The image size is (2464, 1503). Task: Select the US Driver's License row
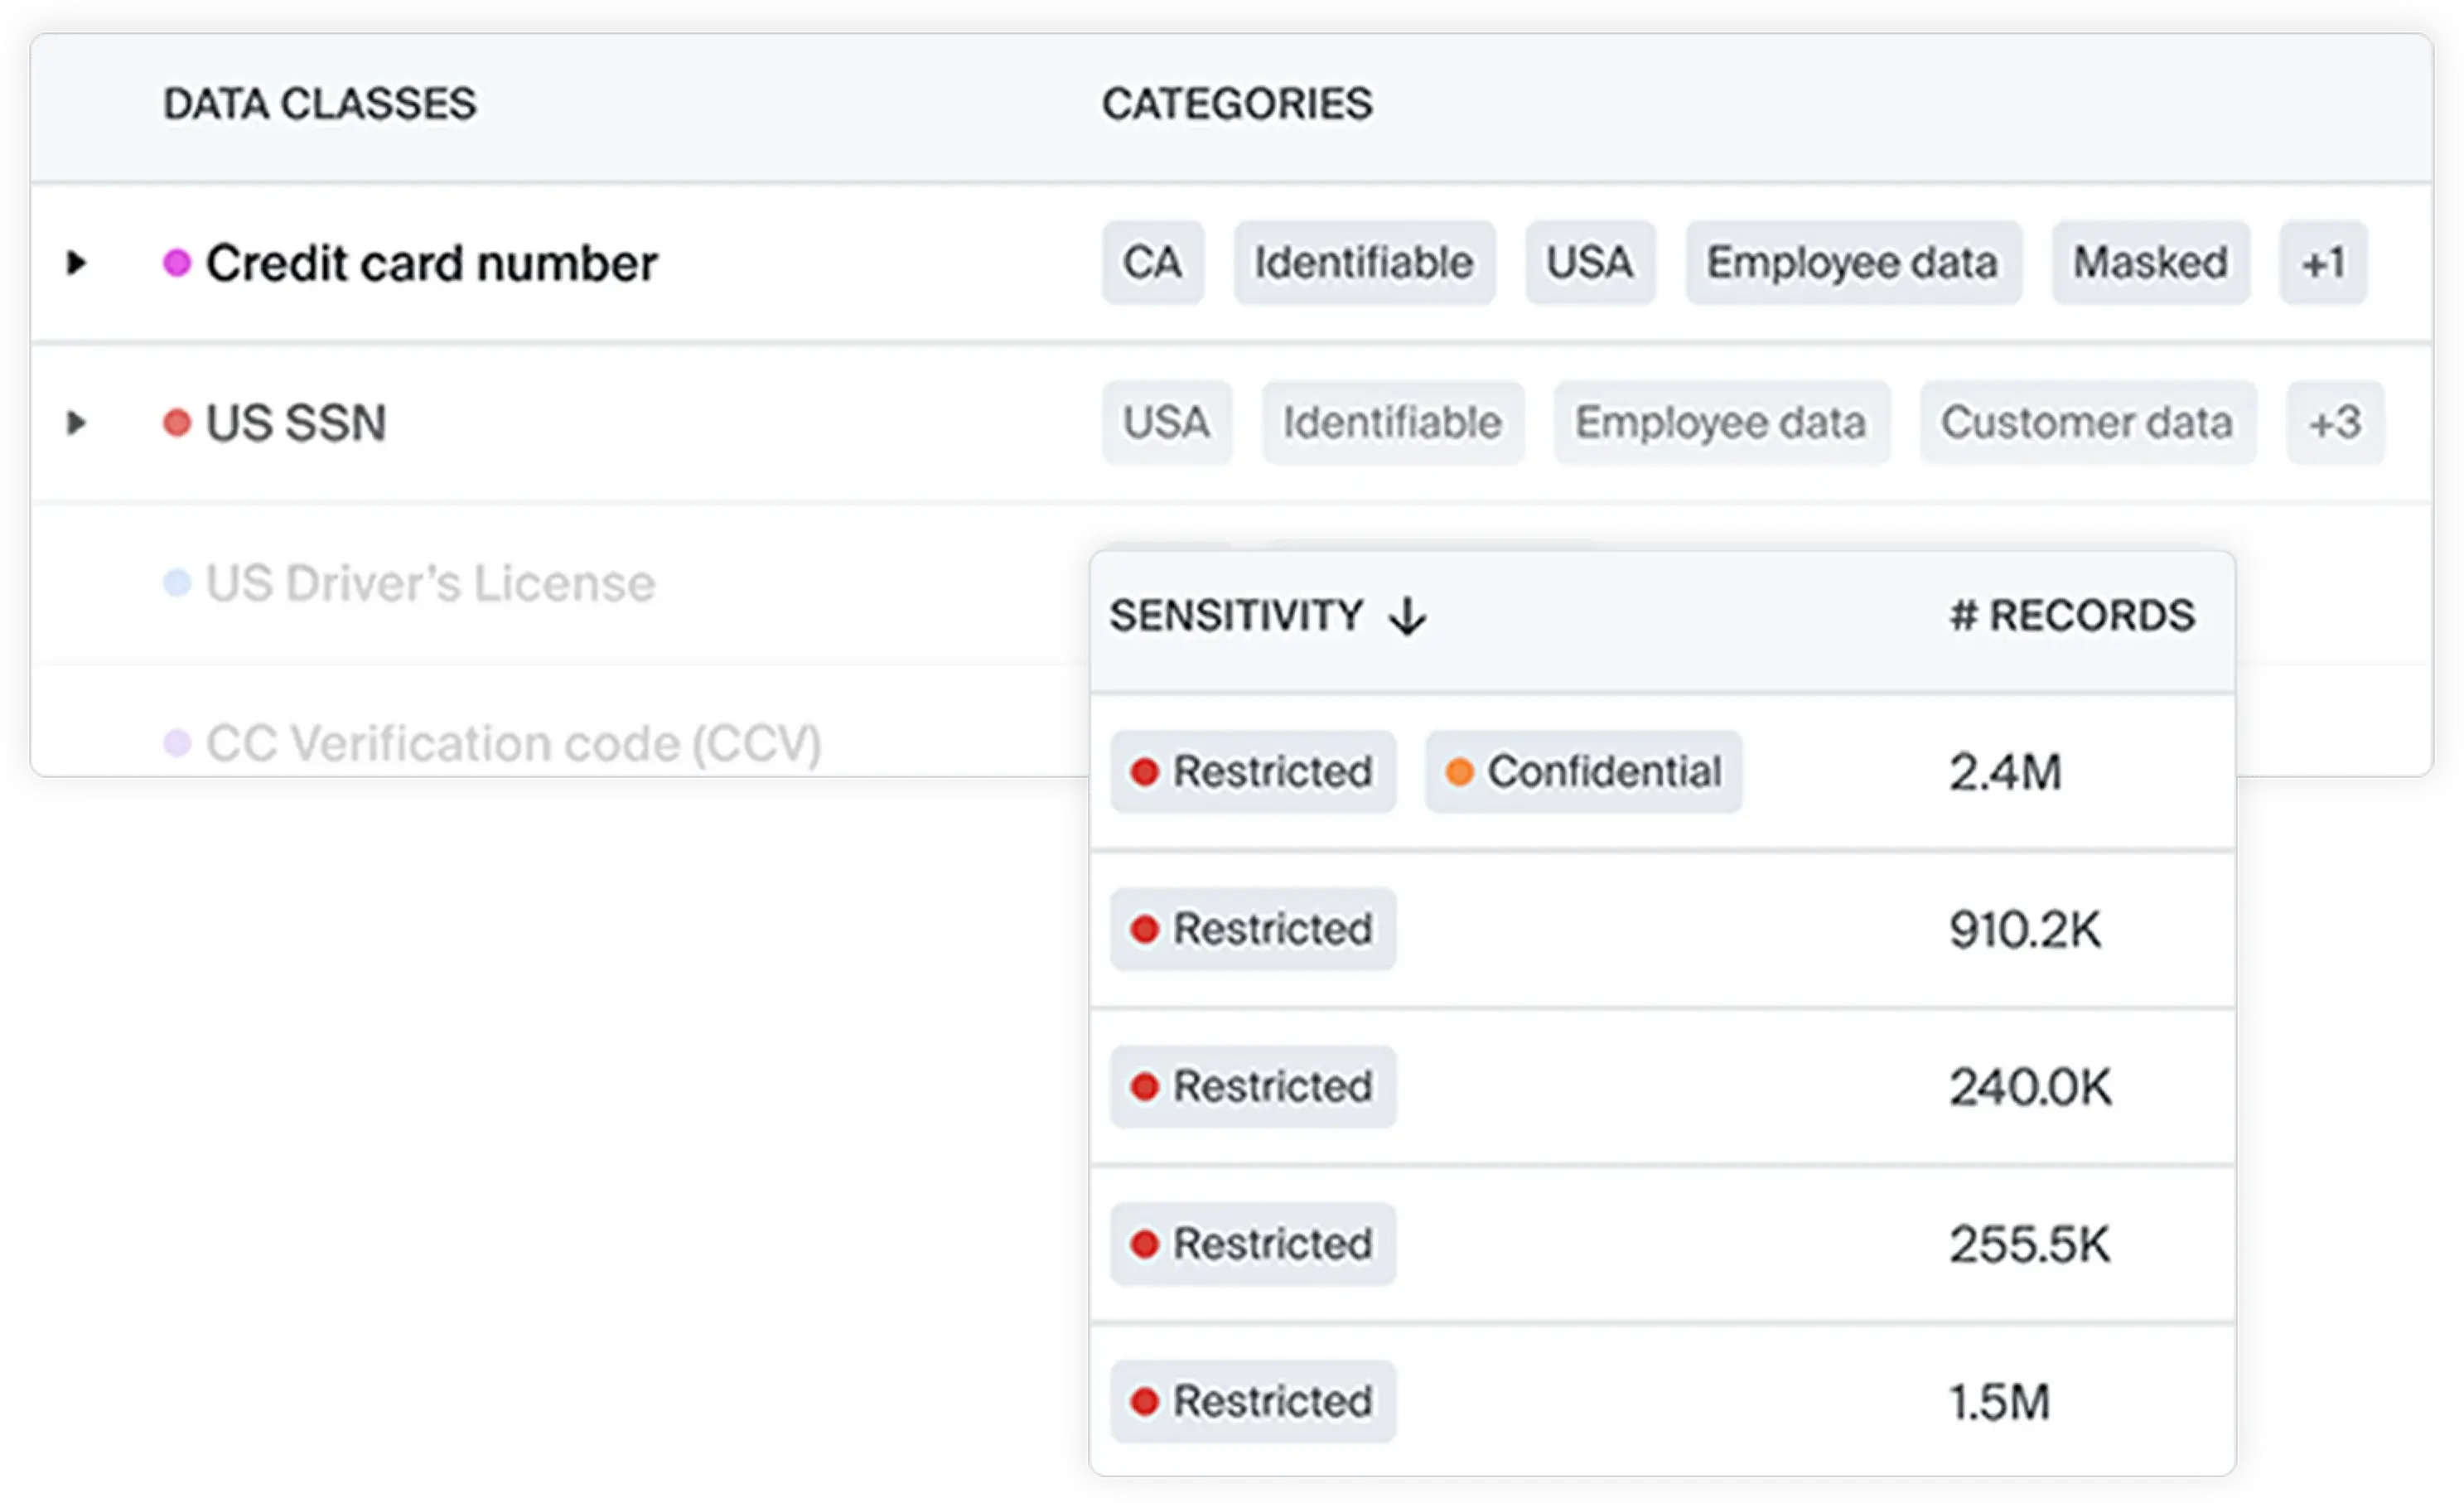coord(430,584)
